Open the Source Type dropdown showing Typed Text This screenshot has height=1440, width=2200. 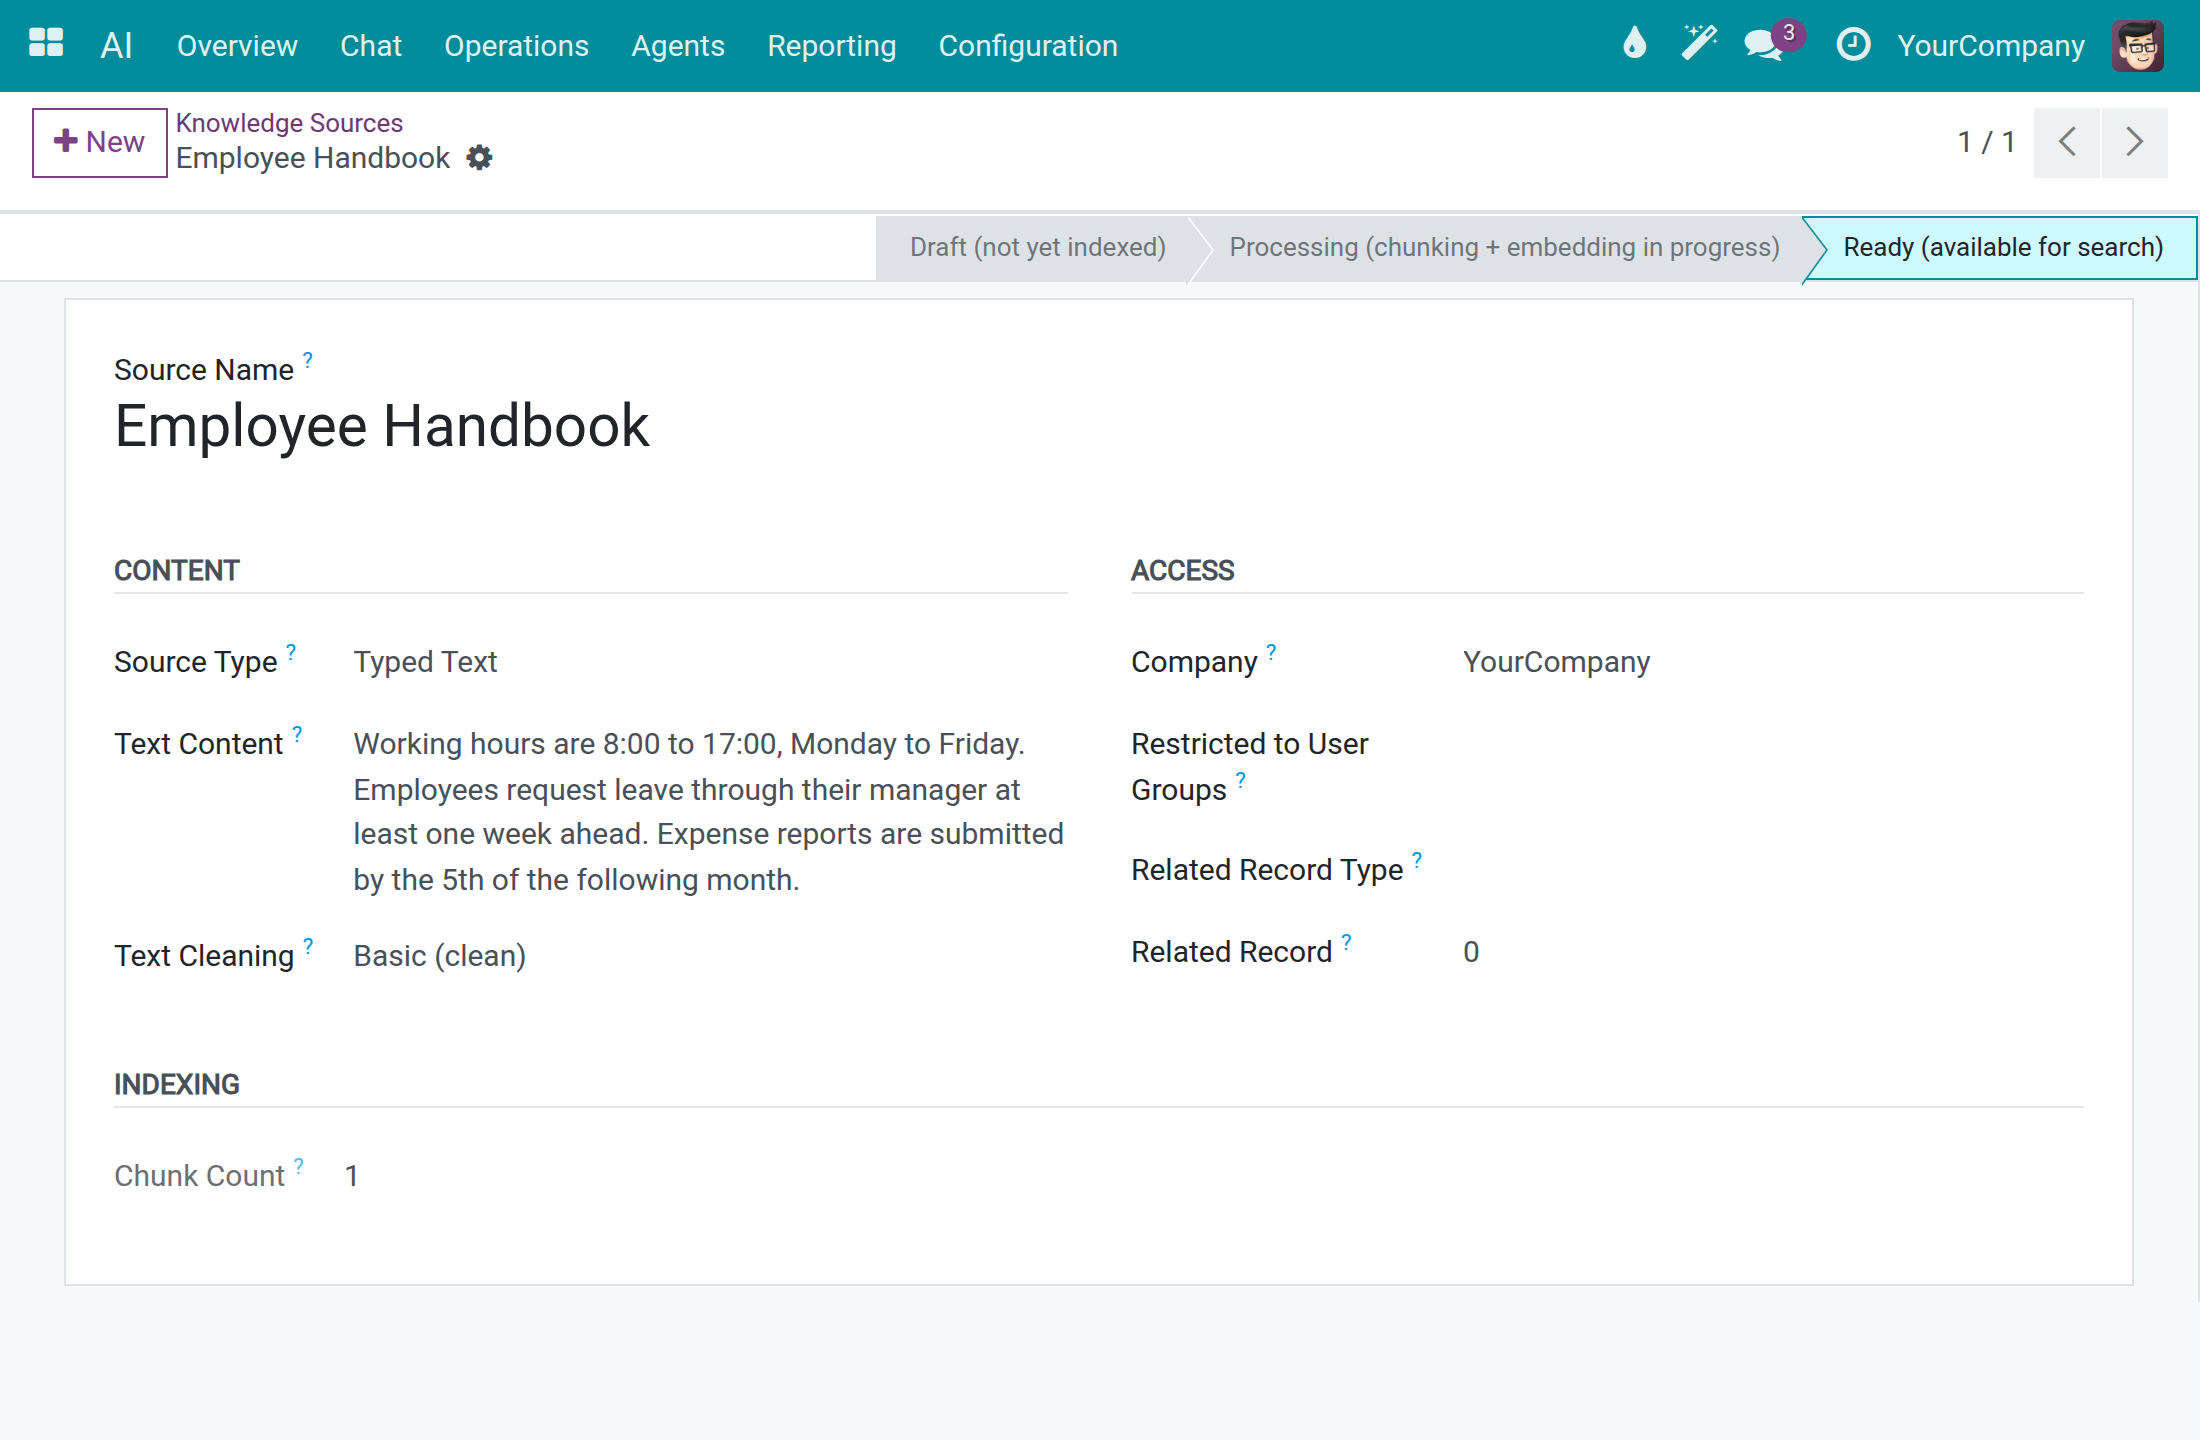point(425,662)
